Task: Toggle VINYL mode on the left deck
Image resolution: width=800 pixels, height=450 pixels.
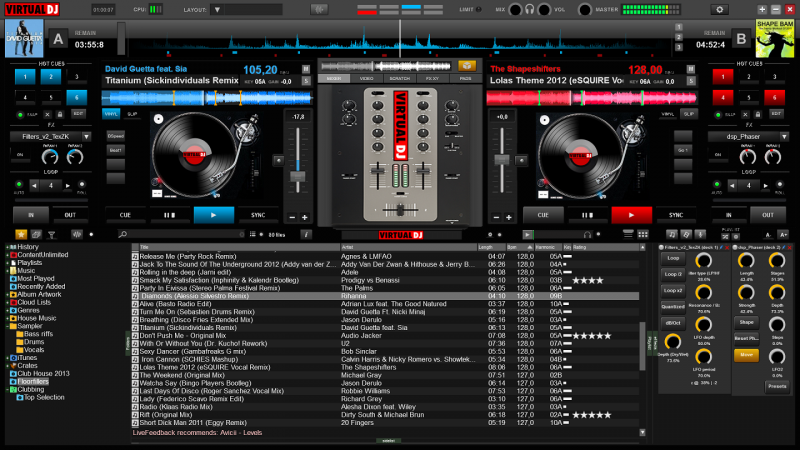Action: pyautogui.click(x=112, y=114)
